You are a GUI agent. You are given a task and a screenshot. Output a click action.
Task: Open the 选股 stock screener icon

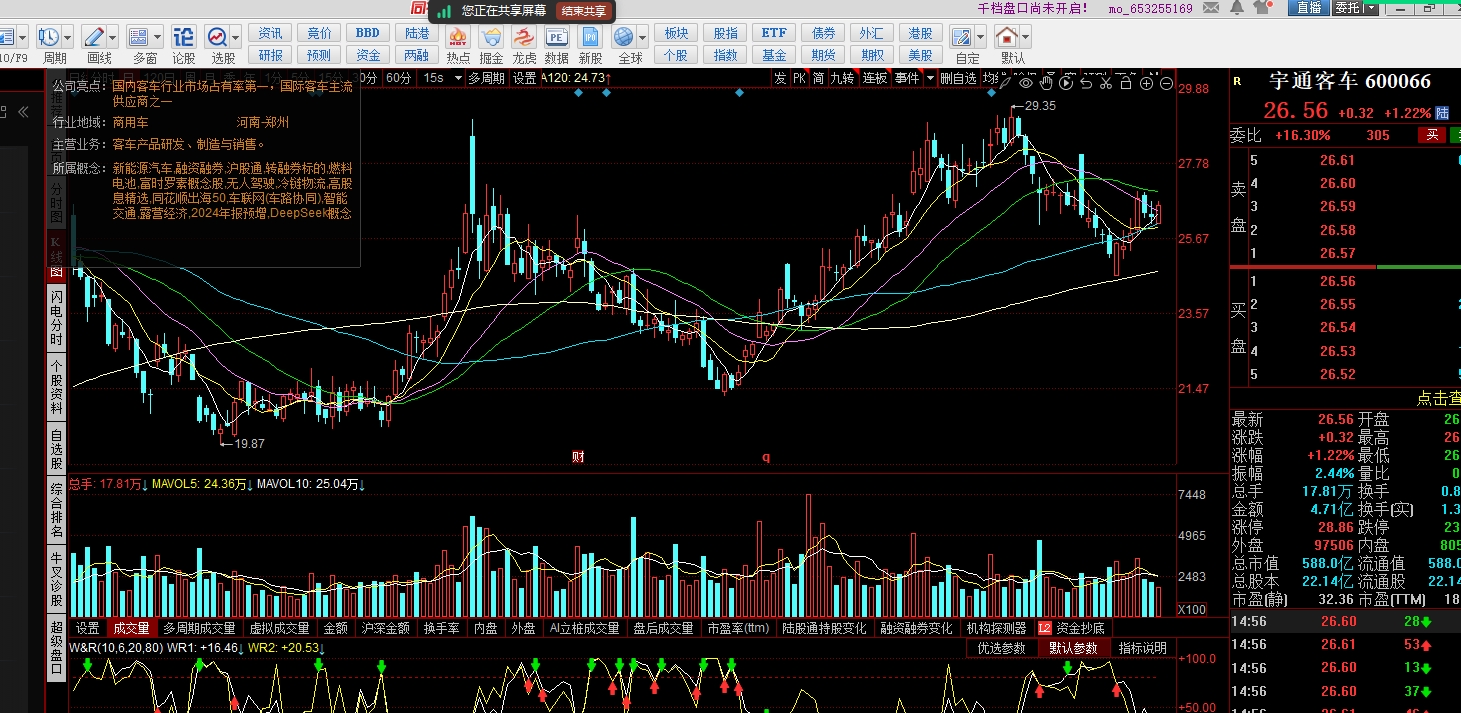click(218, 38)
